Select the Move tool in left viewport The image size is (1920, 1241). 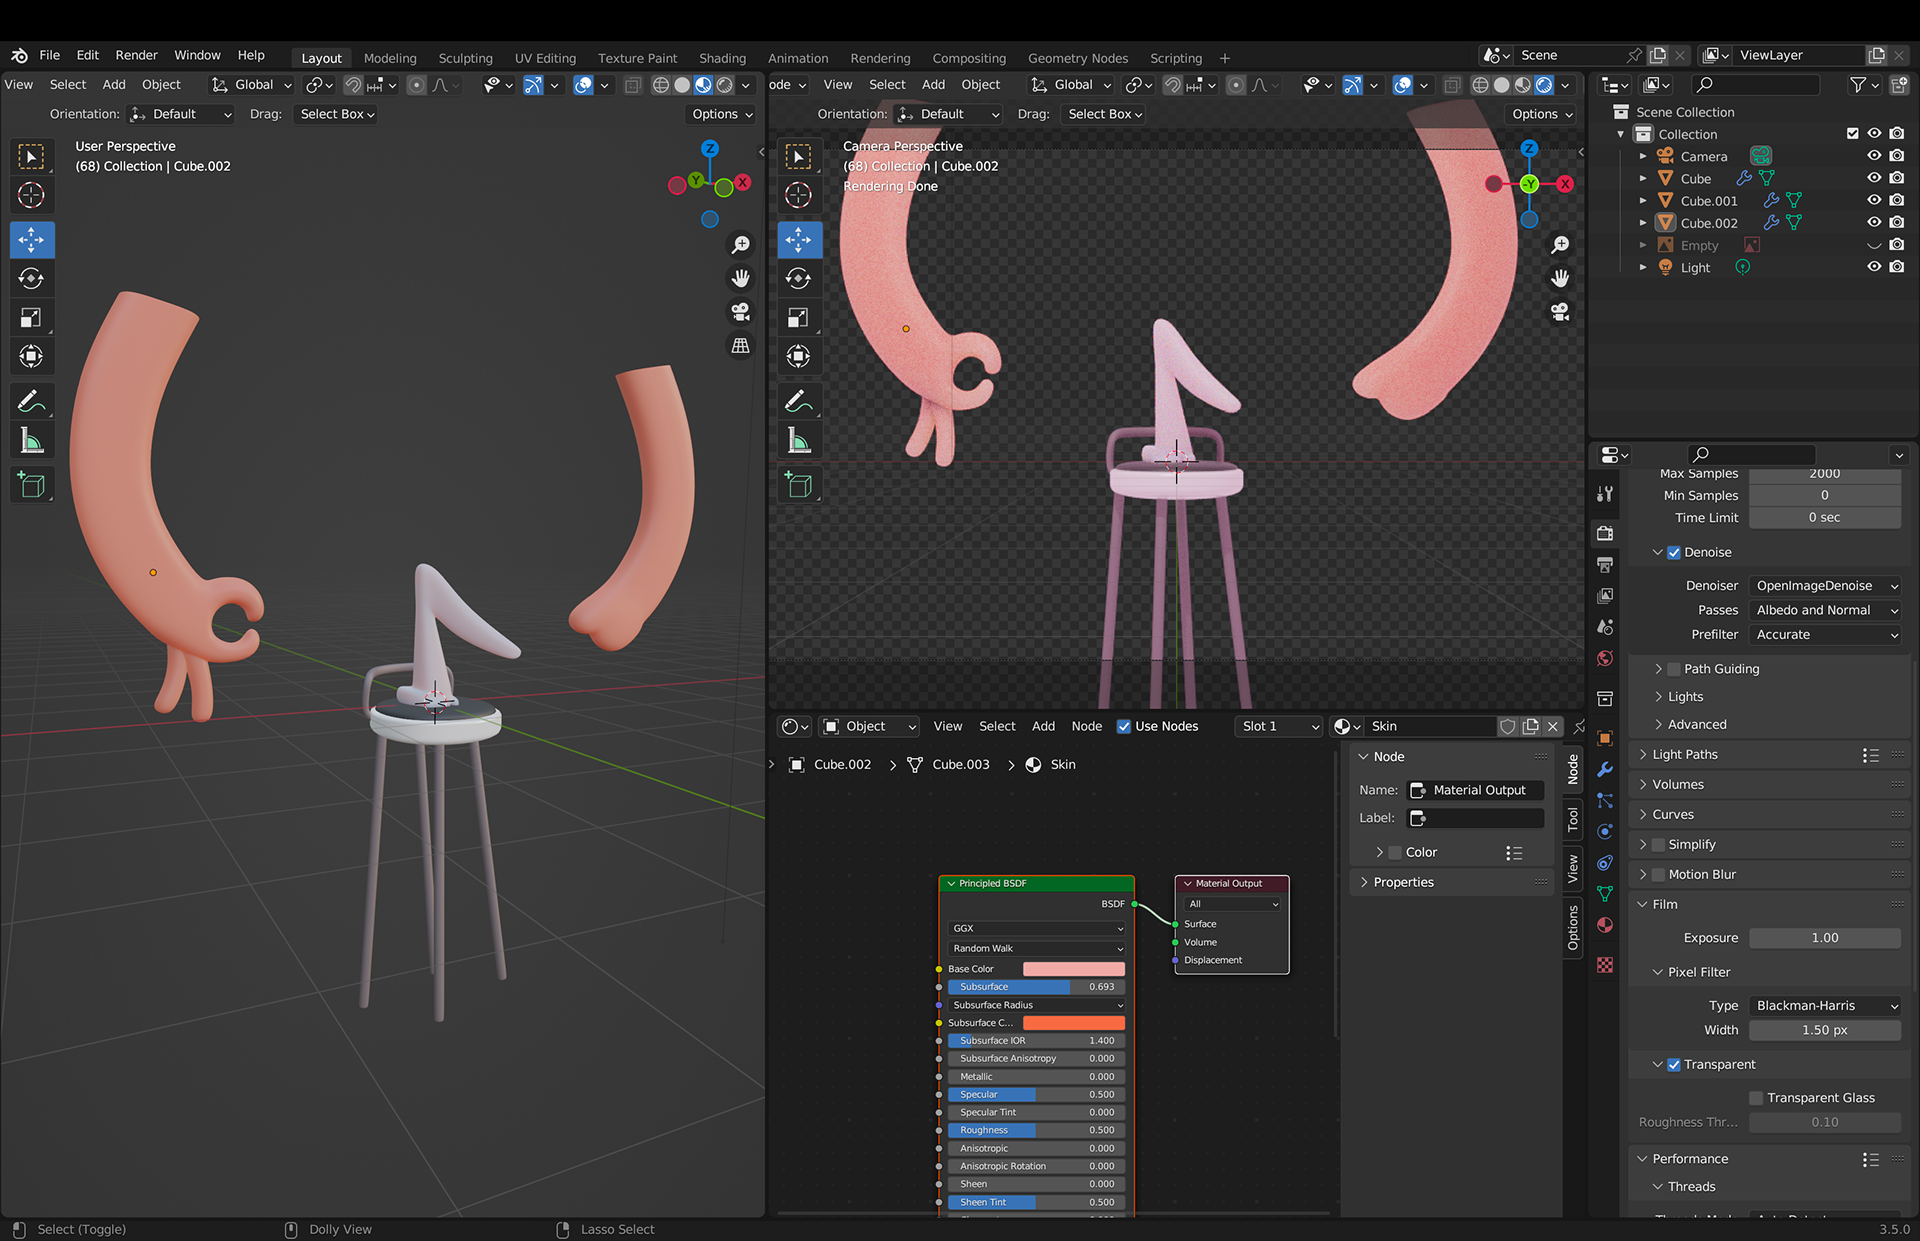pos(32,240)
